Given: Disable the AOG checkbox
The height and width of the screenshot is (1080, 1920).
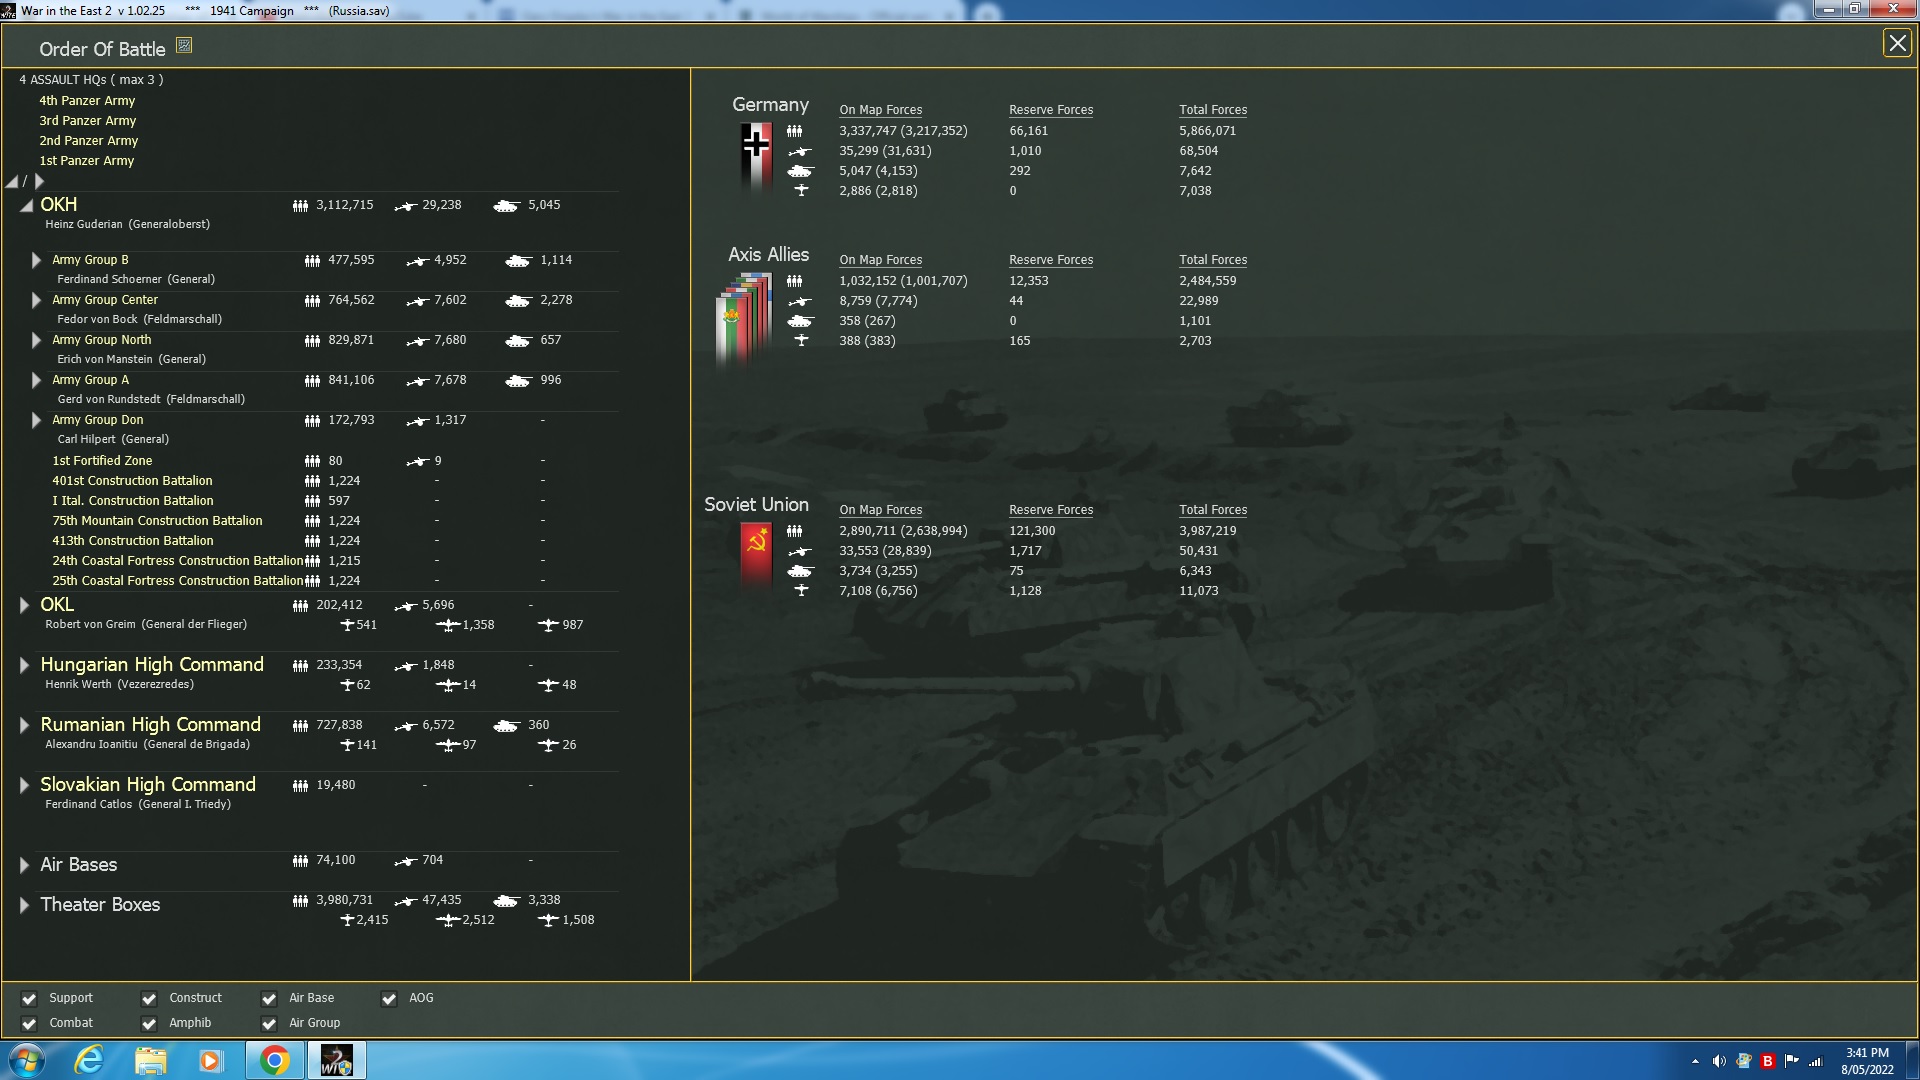Looking at the screenshot, I should [389, 998].
